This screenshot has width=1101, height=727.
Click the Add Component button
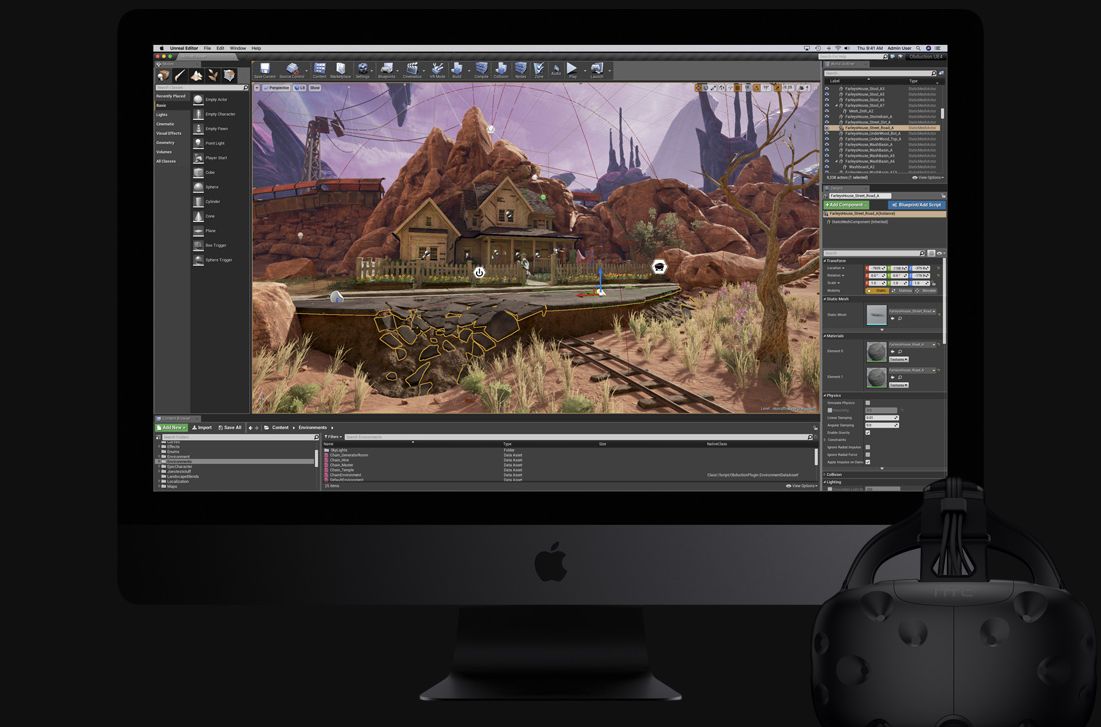(846, 204)
